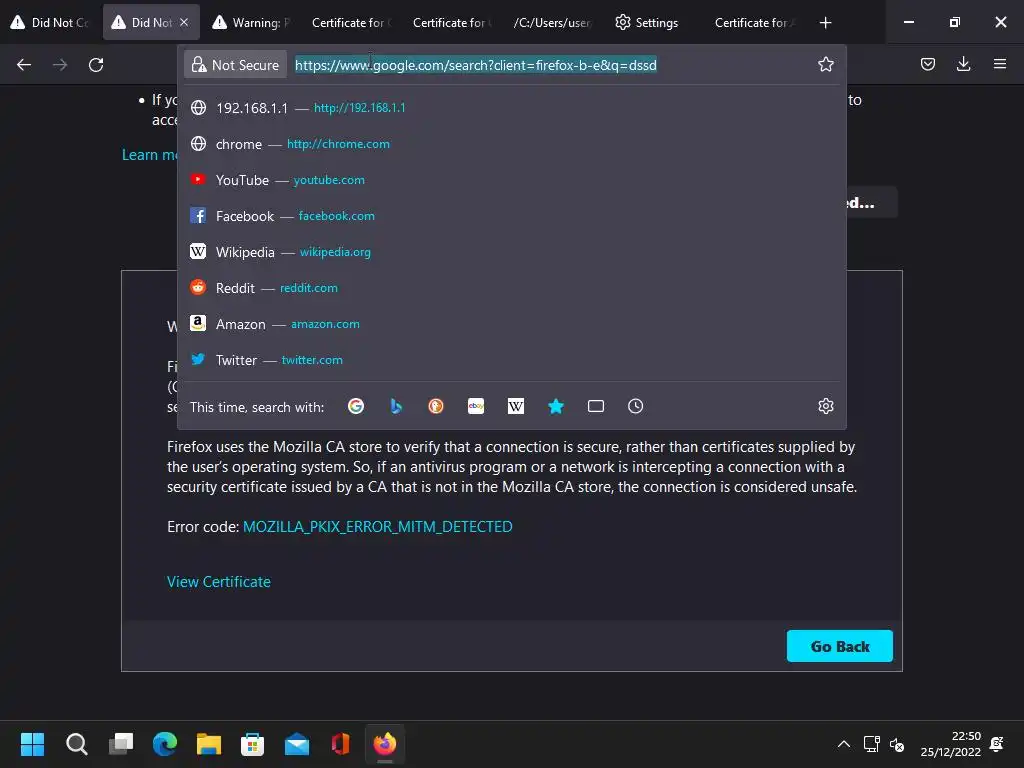Switch to the first Did Not Connect tab
This screenshot has width=1024, height=768.
(x=50, y=23)
